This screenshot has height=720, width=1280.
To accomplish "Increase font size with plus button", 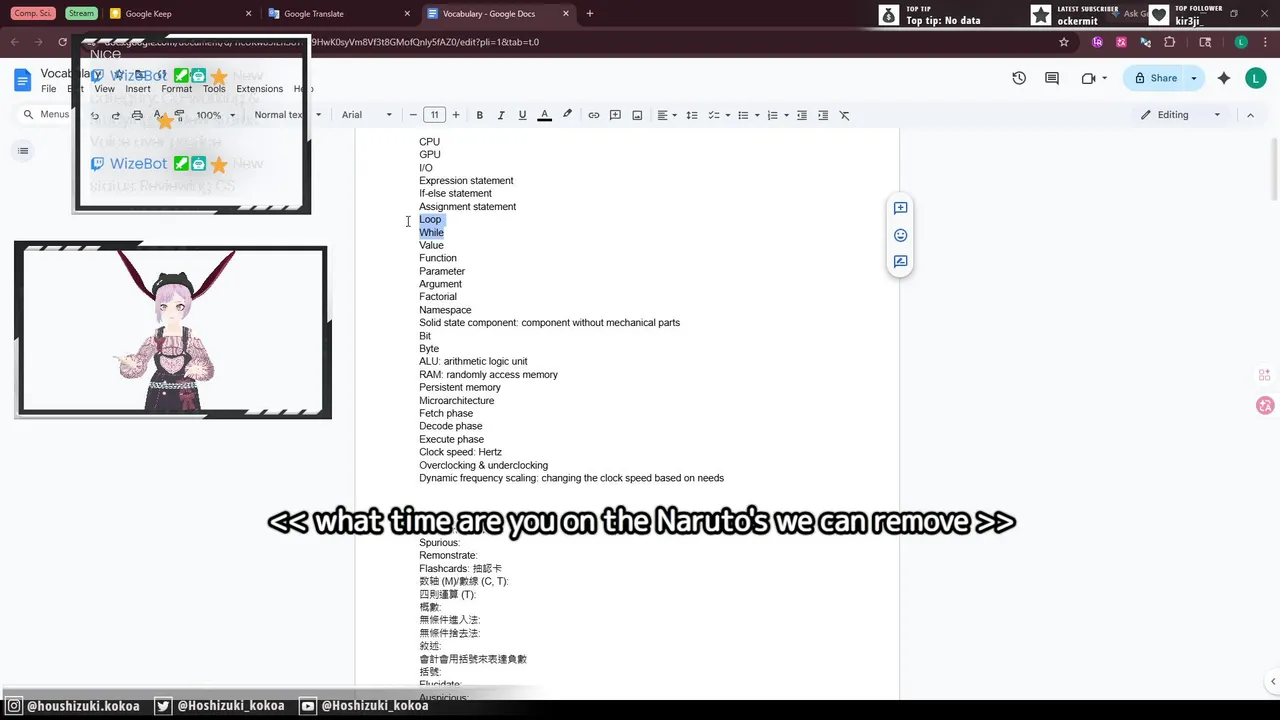I will pos(456,115).
